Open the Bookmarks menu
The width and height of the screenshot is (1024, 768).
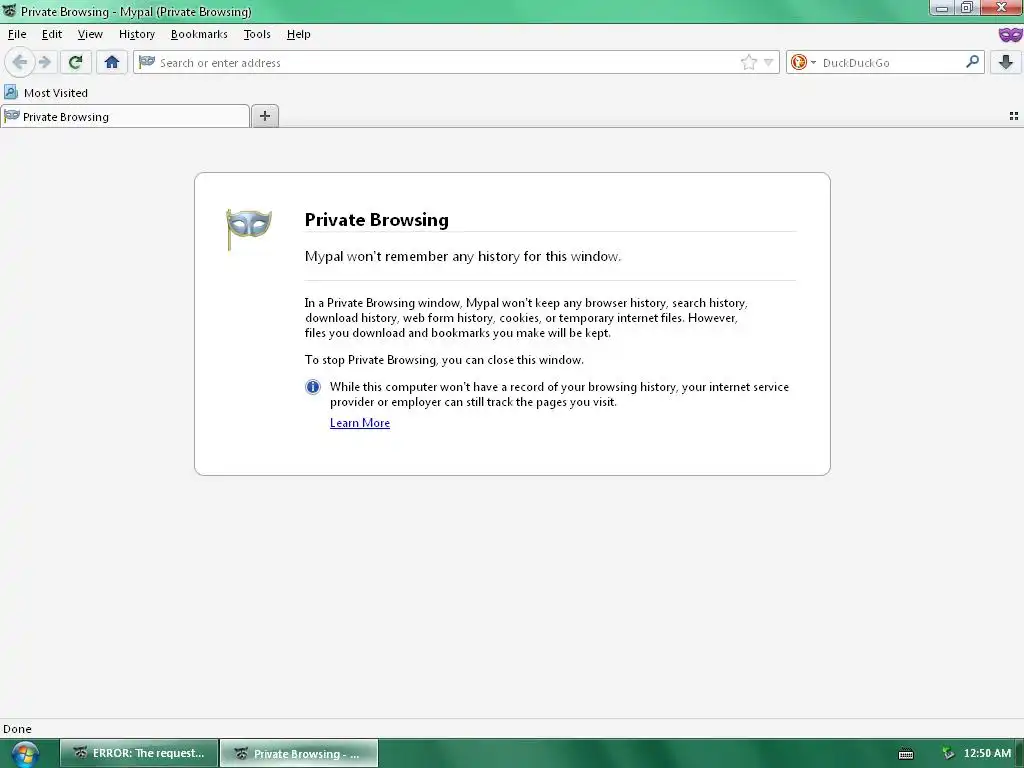pos(199,34)
